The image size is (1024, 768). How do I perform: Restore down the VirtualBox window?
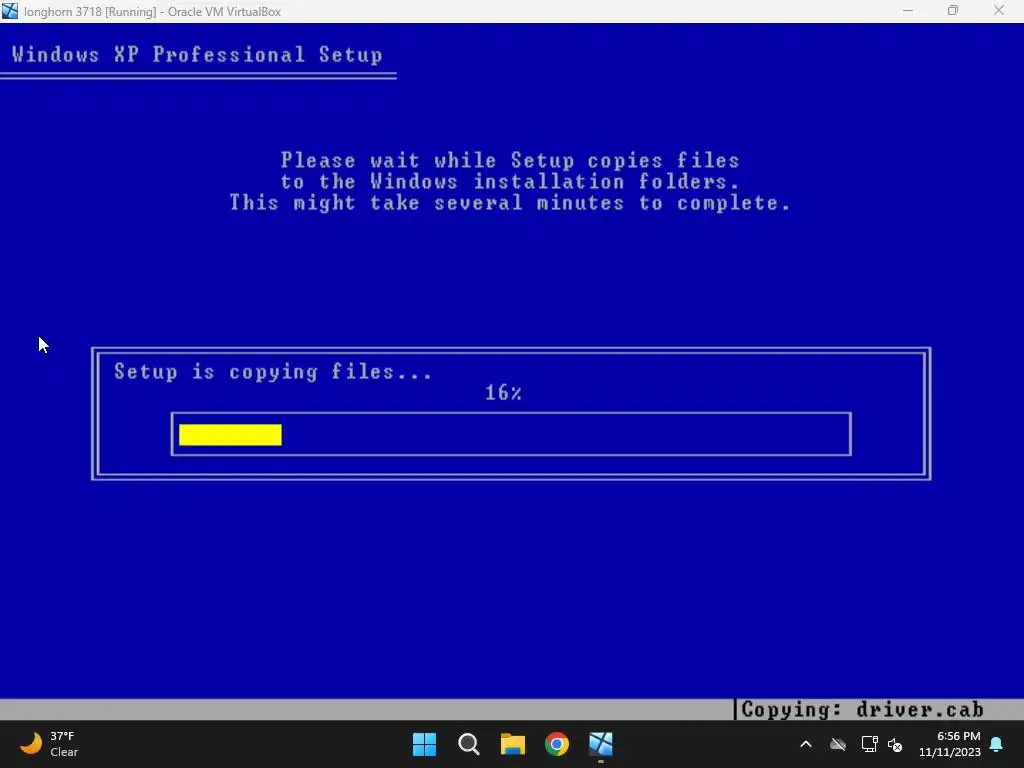[953, 11]
